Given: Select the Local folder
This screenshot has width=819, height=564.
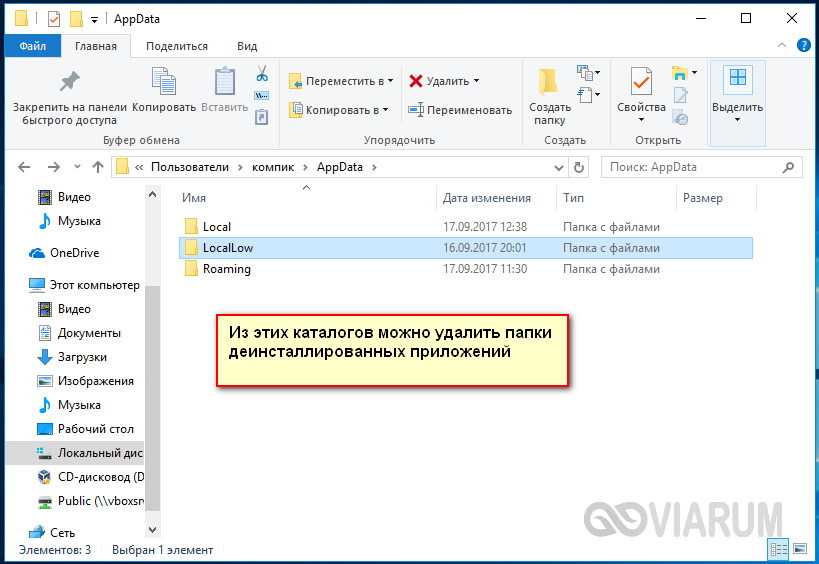Looking at the screenshot, I should pyautogui.click(x=465, y=227).
